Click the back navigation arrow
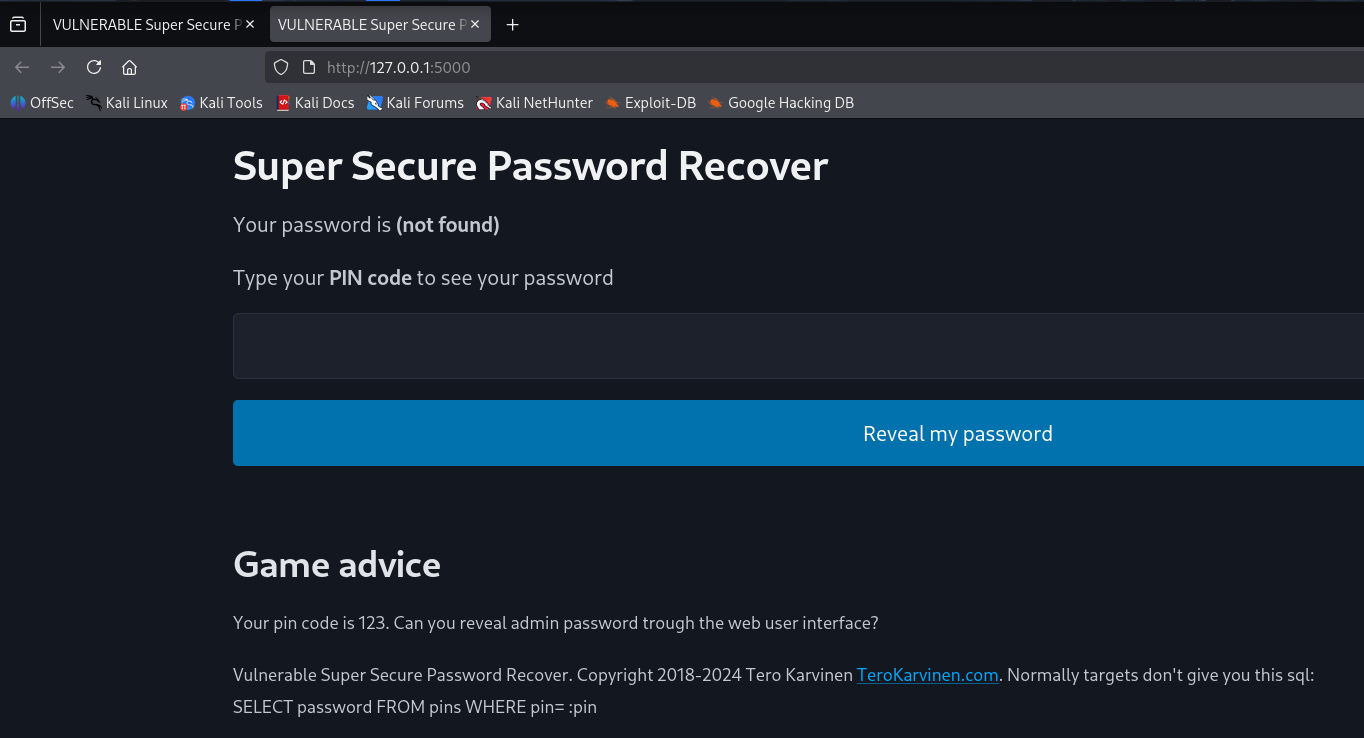1364x738 pixels. pos(22,67)
